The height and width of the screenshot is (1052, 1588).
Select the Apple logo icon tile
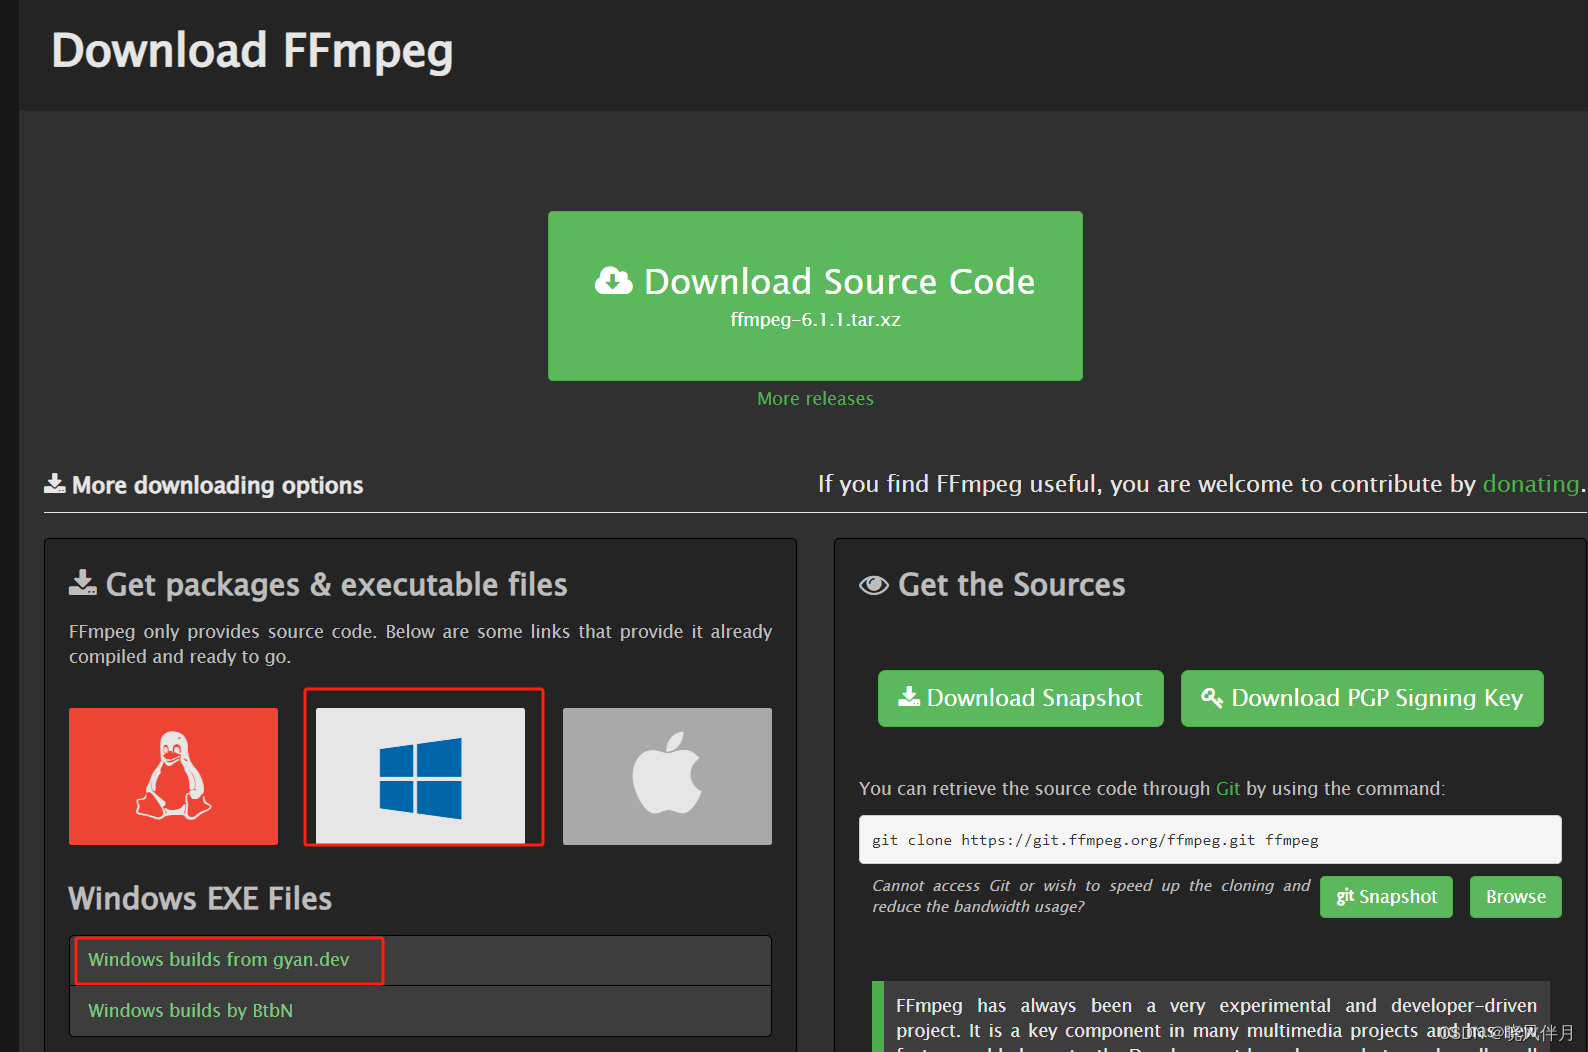(x=667, y=777)
